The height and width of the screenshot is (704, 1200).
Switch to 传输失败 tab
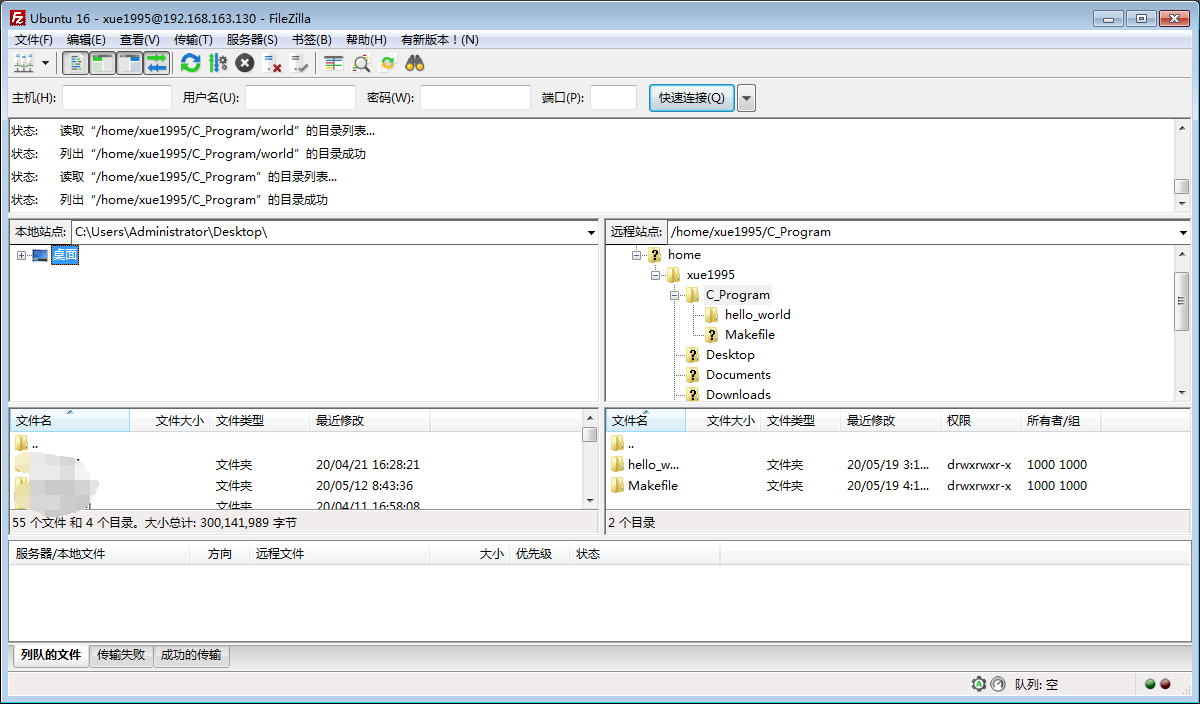121,655
